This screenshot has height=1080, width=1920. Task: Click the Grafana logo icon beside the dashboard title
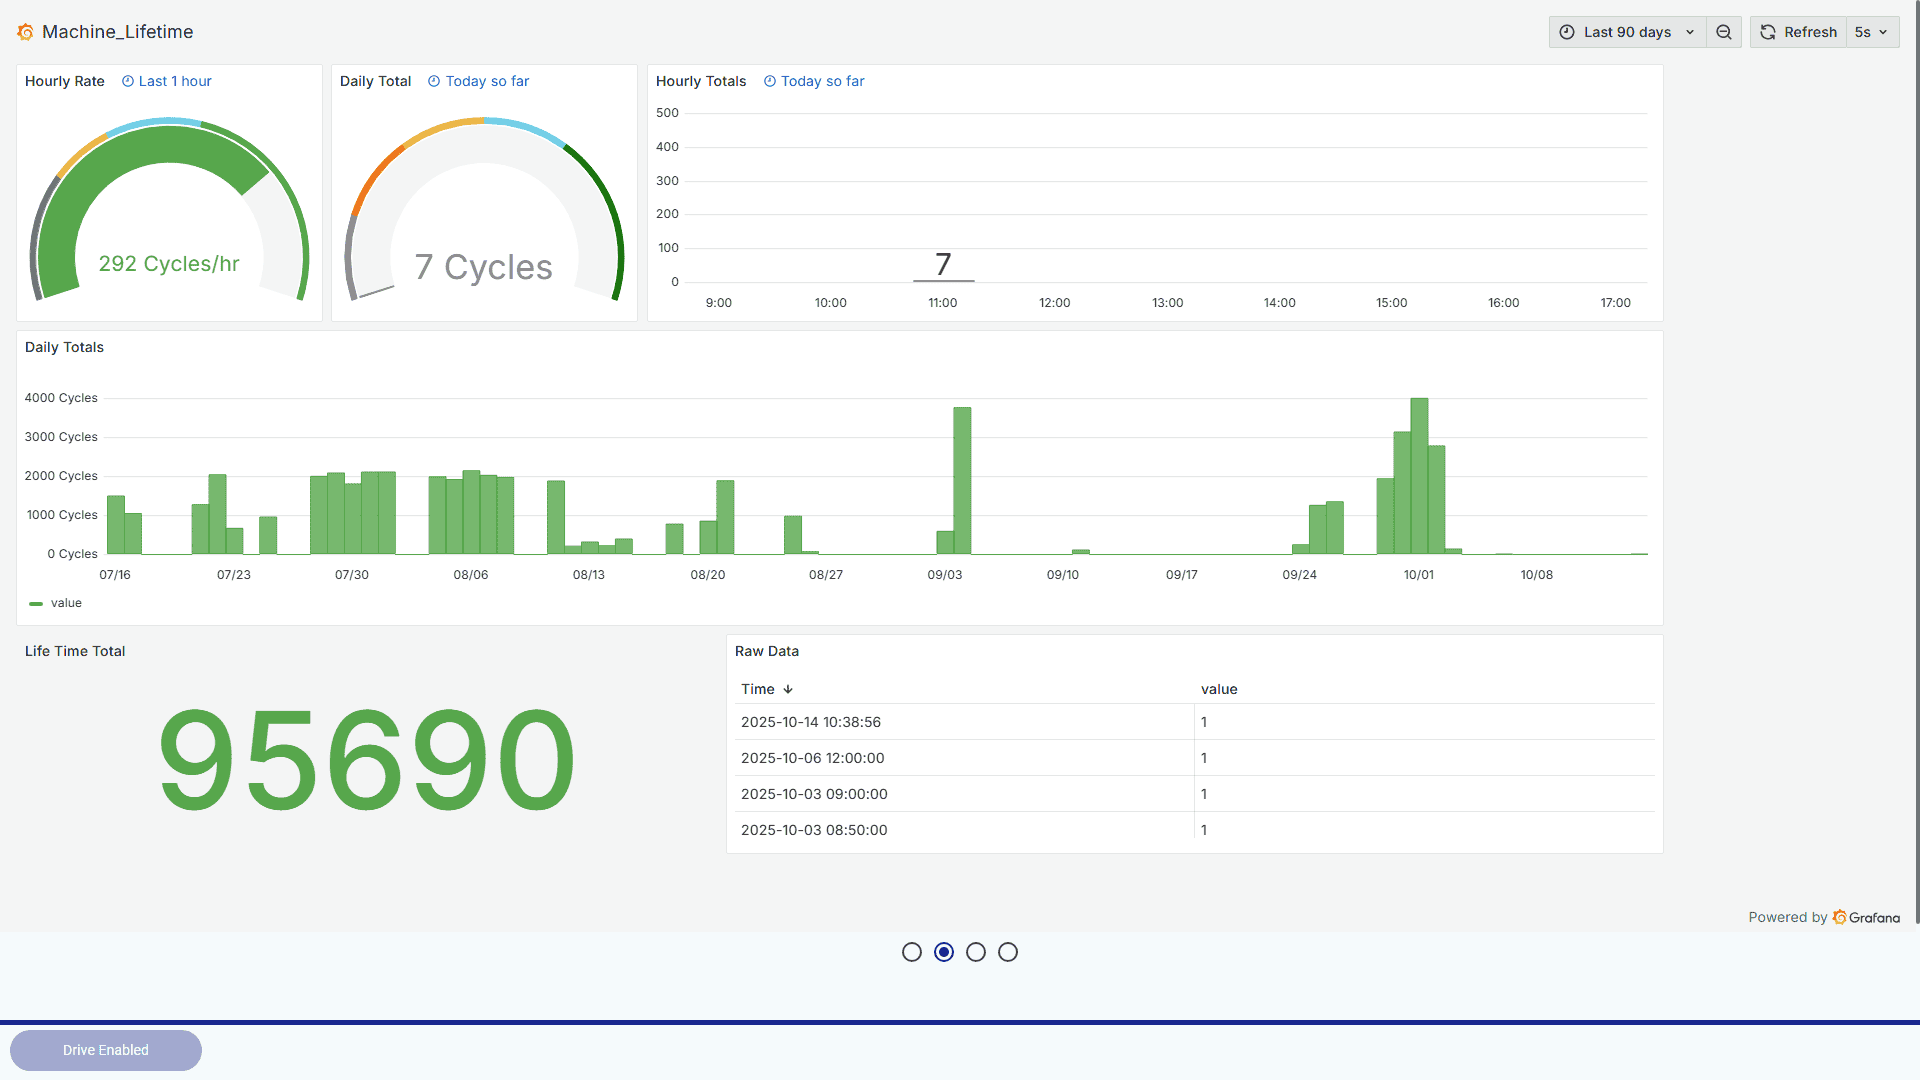pos(25,32)
